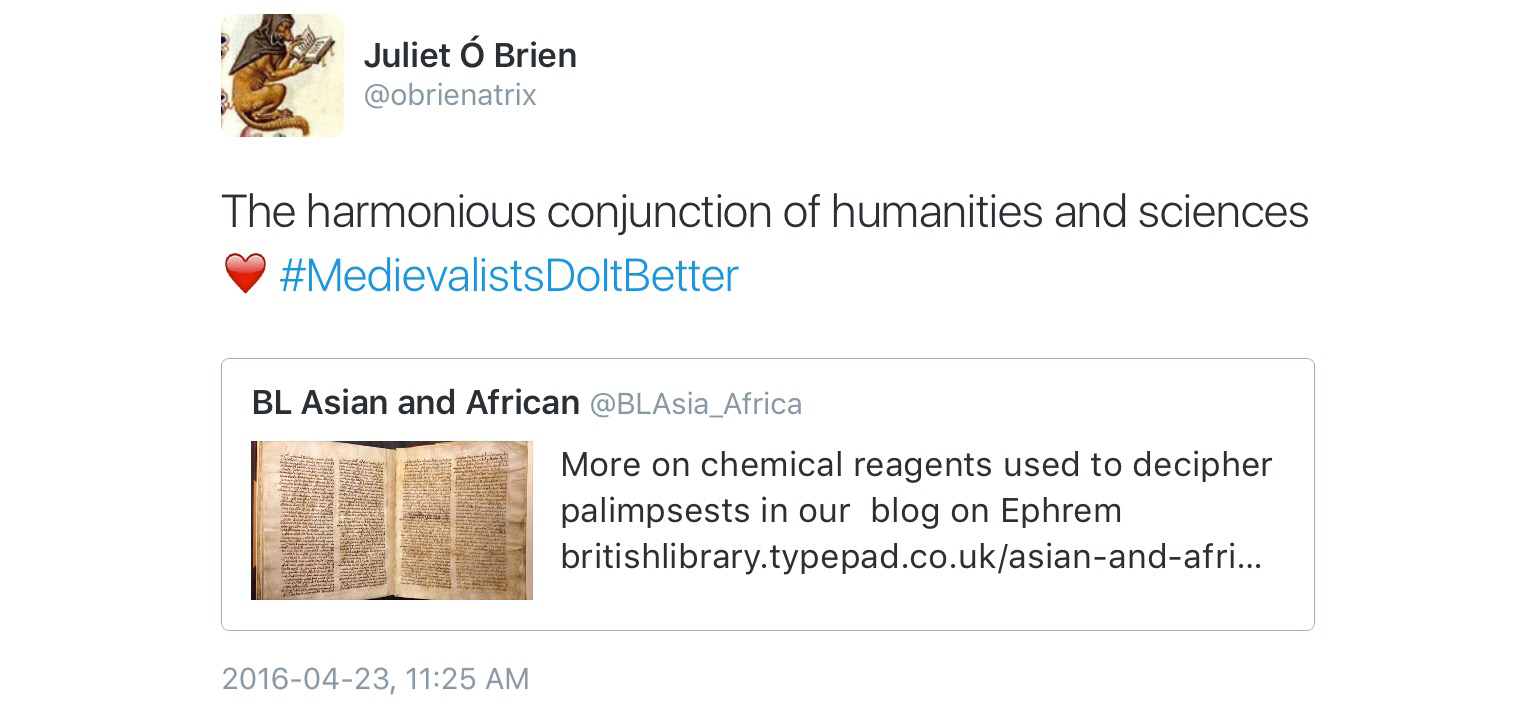Click Juliet Ó Brien's profile avatar
This screenshot has width=1536, height=713.
282,75
